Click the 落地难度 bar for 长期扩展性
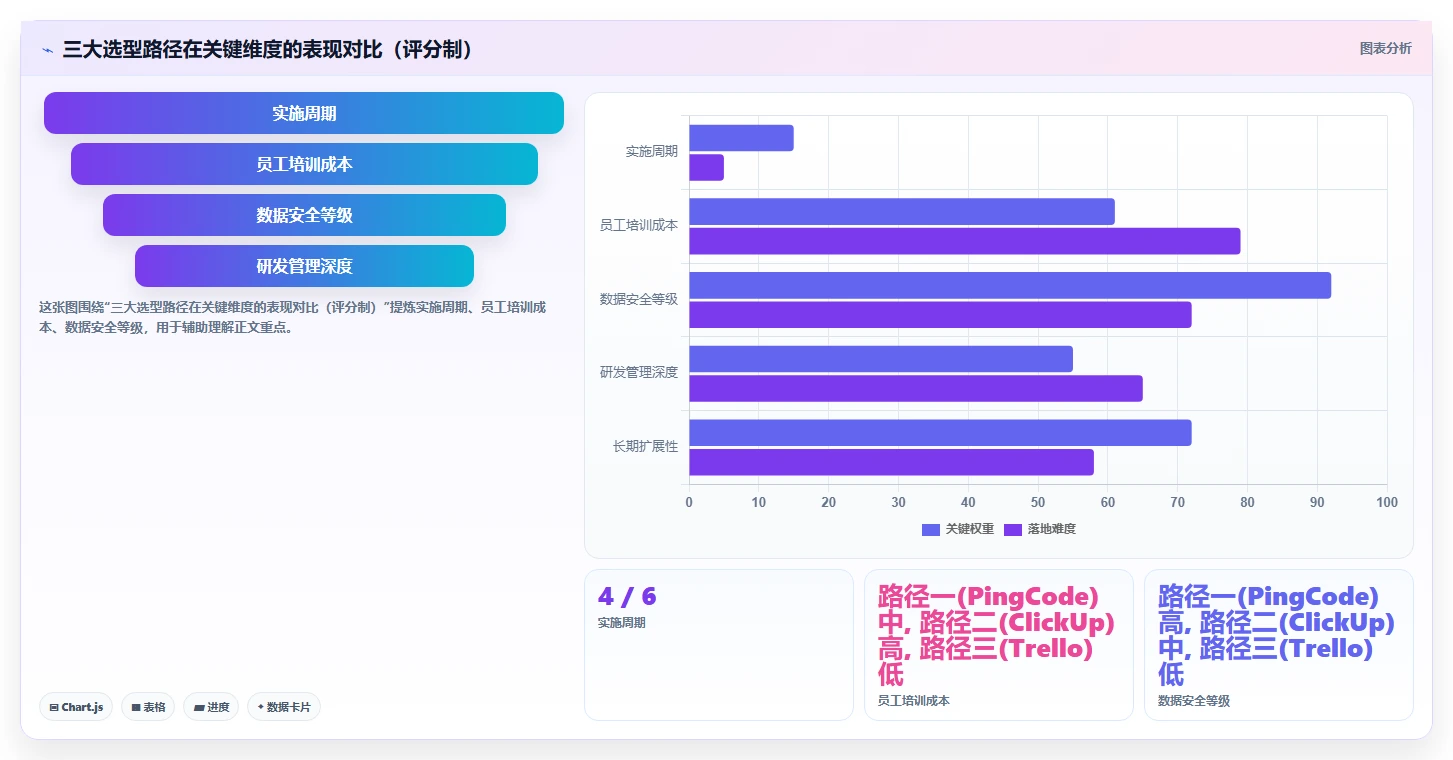1453x760 pixels. coord(891,462)
